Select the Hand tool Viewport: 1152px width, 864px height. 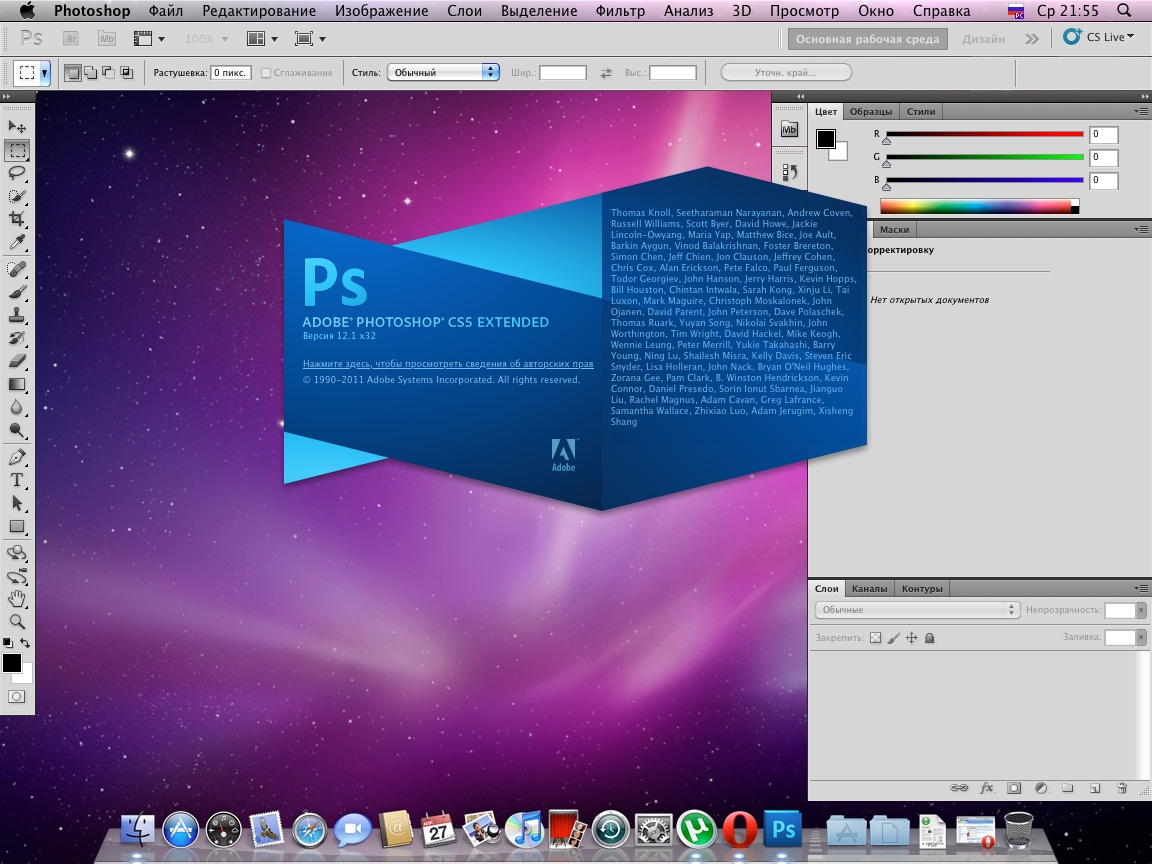coord(17,599)
